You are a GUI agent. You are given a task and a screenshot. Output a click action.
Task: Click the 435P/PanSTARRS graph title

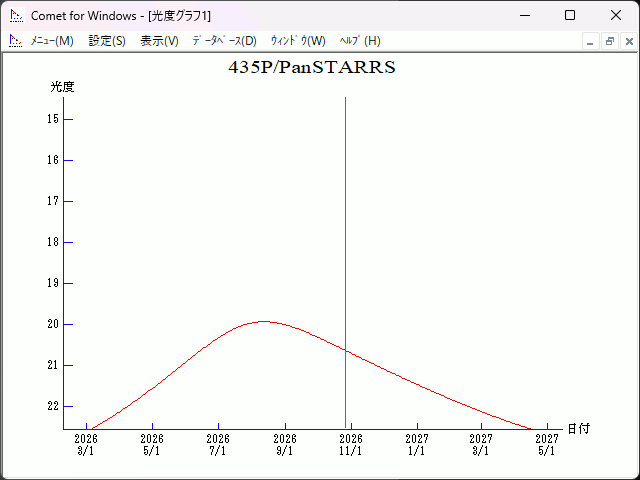(x=312, y=68)
